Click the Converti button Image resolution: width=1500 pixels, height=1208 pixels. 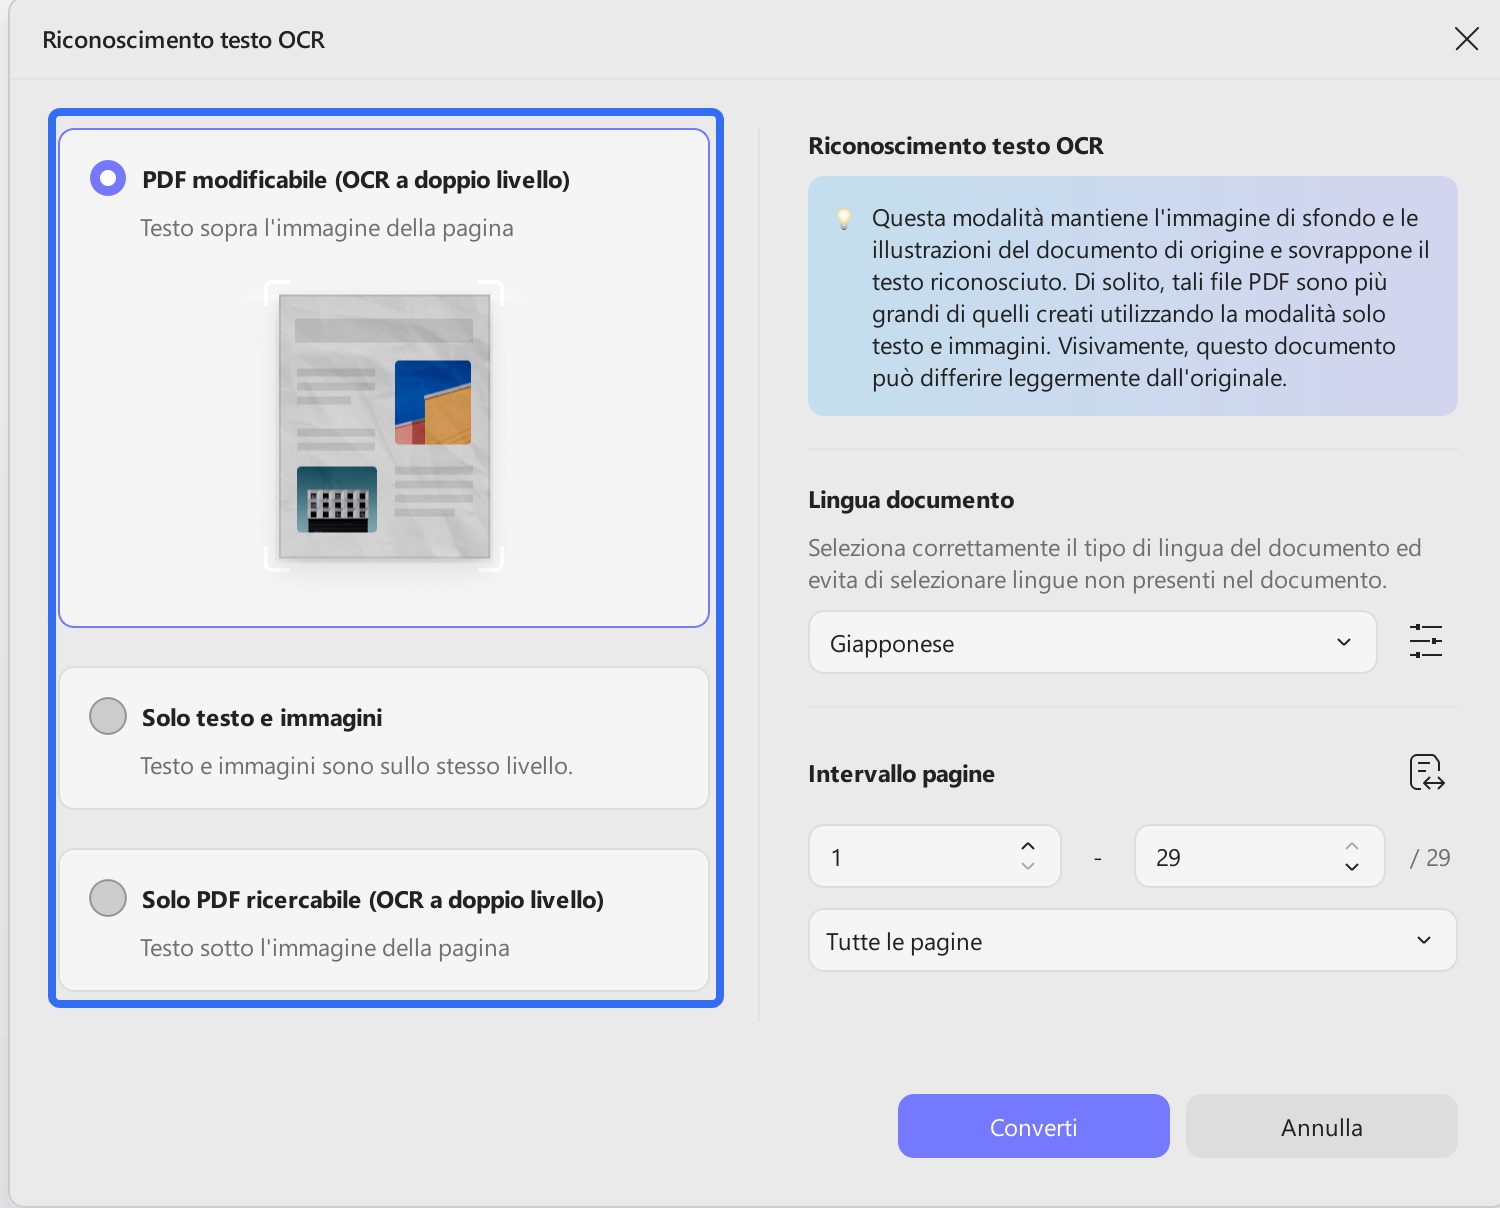tap(1033, 1126)
